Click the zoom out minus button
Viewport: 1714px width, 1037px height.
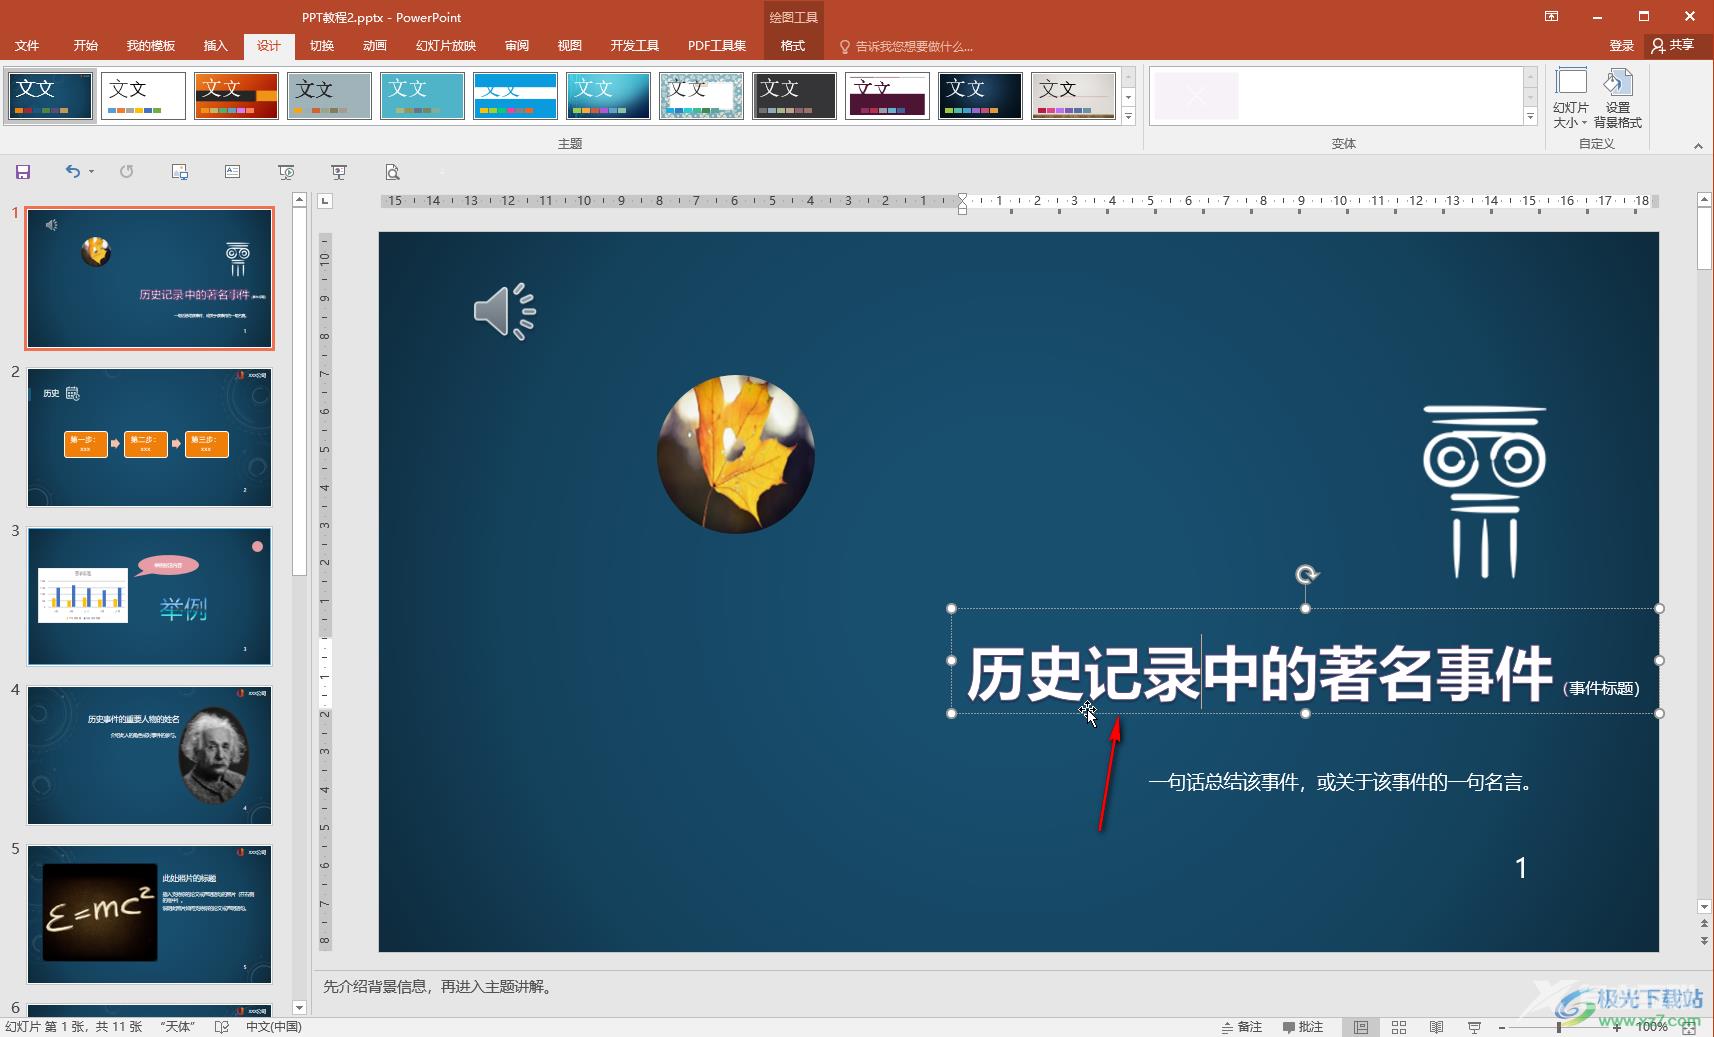[1502, 1027]
